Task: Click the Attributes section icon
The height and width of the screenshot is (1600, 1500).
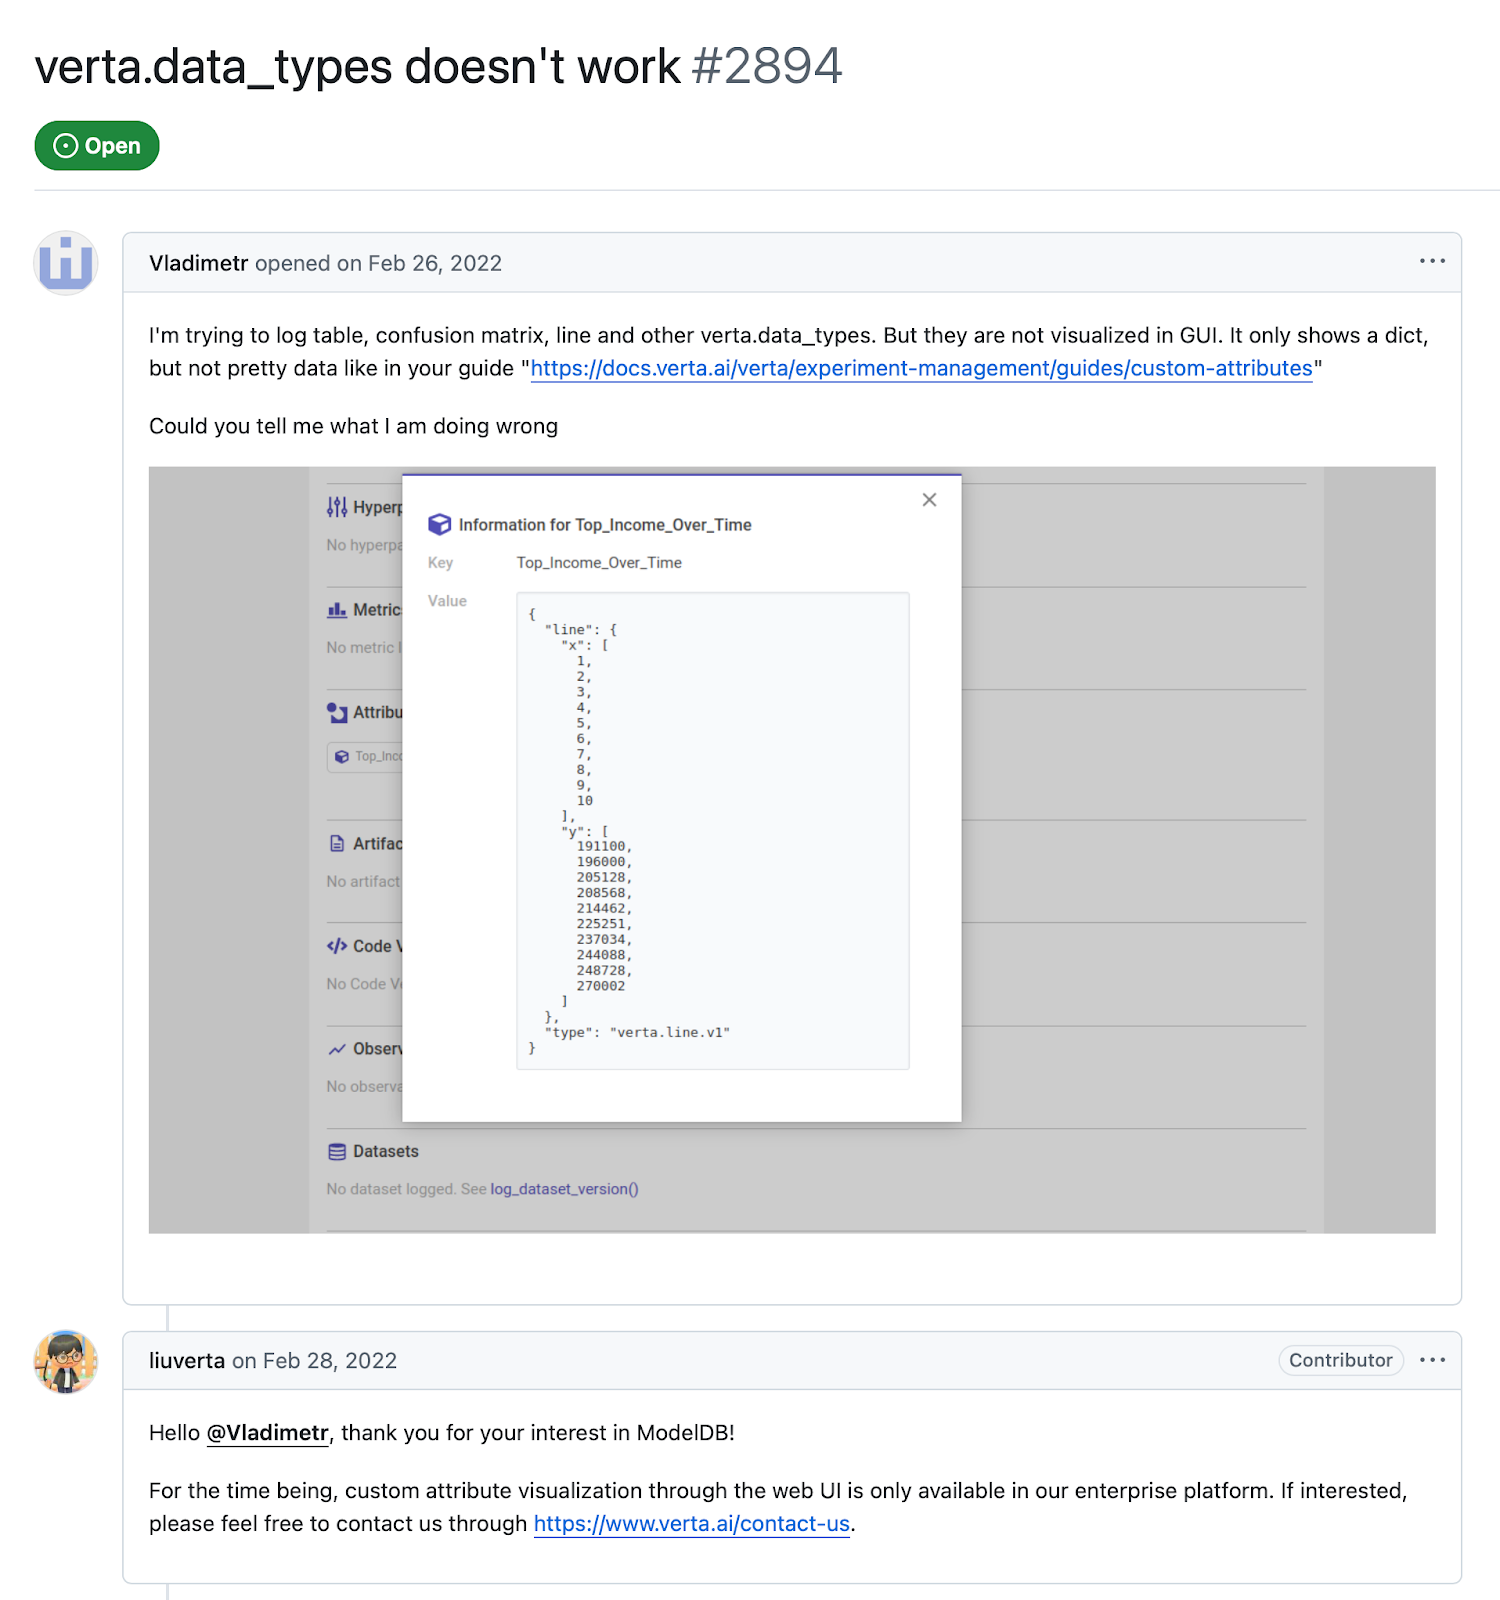Action: point(337,713)
